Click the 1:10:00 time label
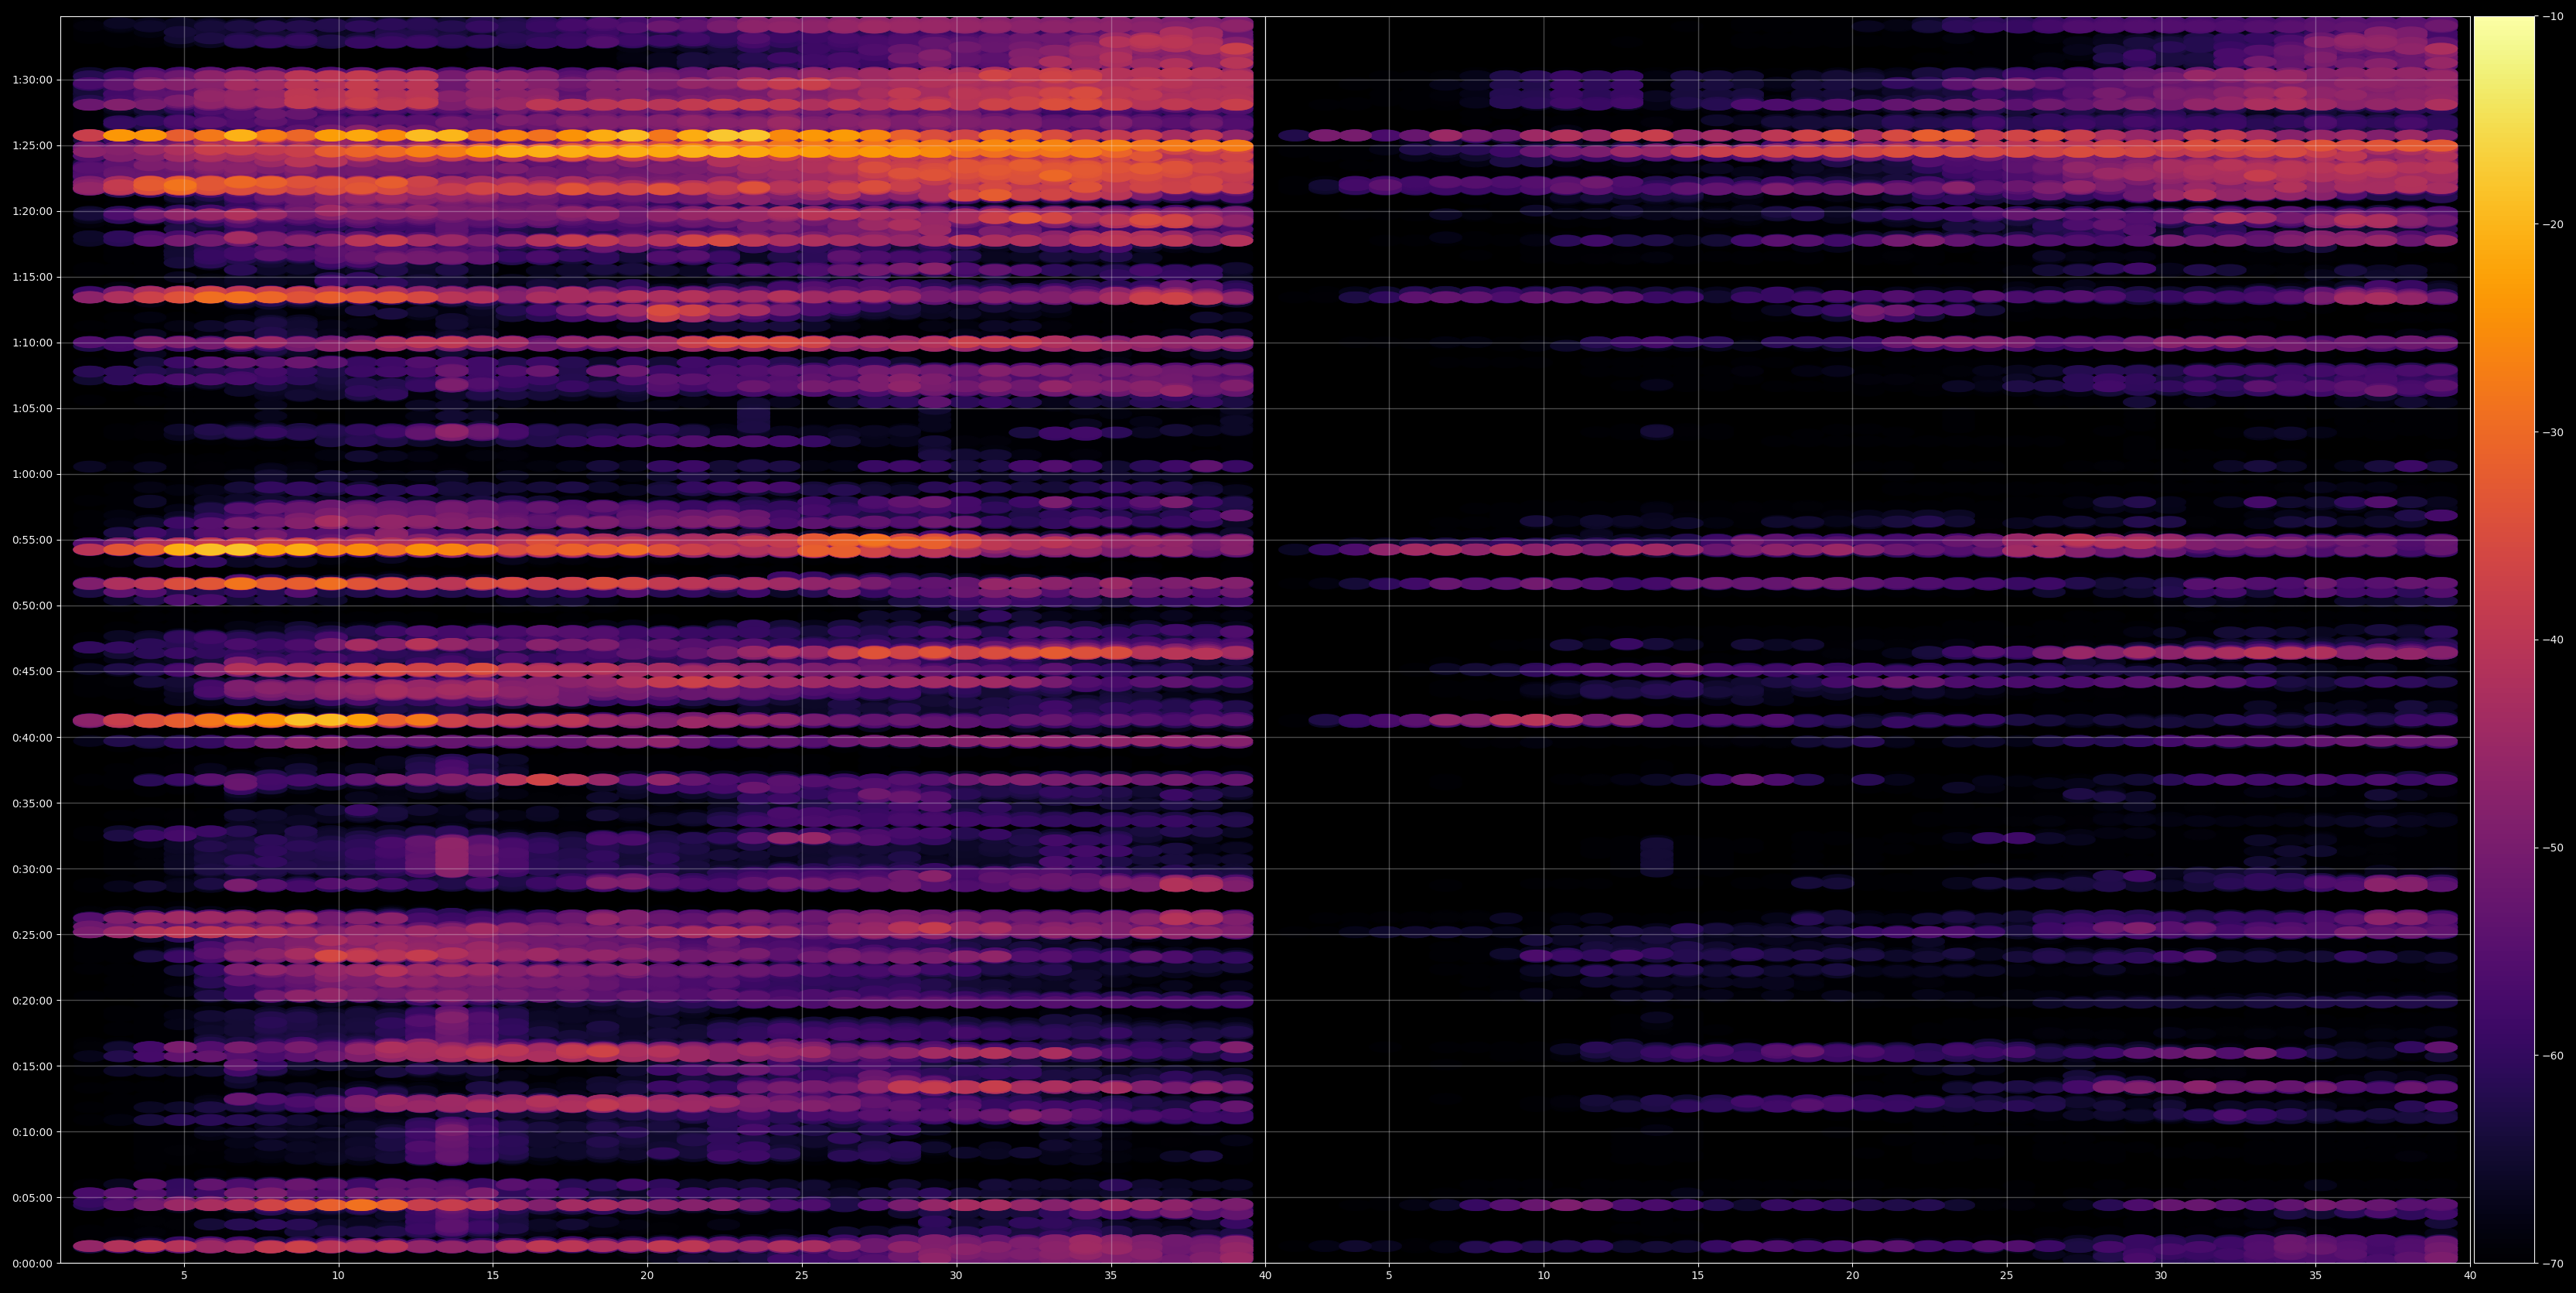The width and height of the screenshot is (2576, 1293). pos(32,343)
